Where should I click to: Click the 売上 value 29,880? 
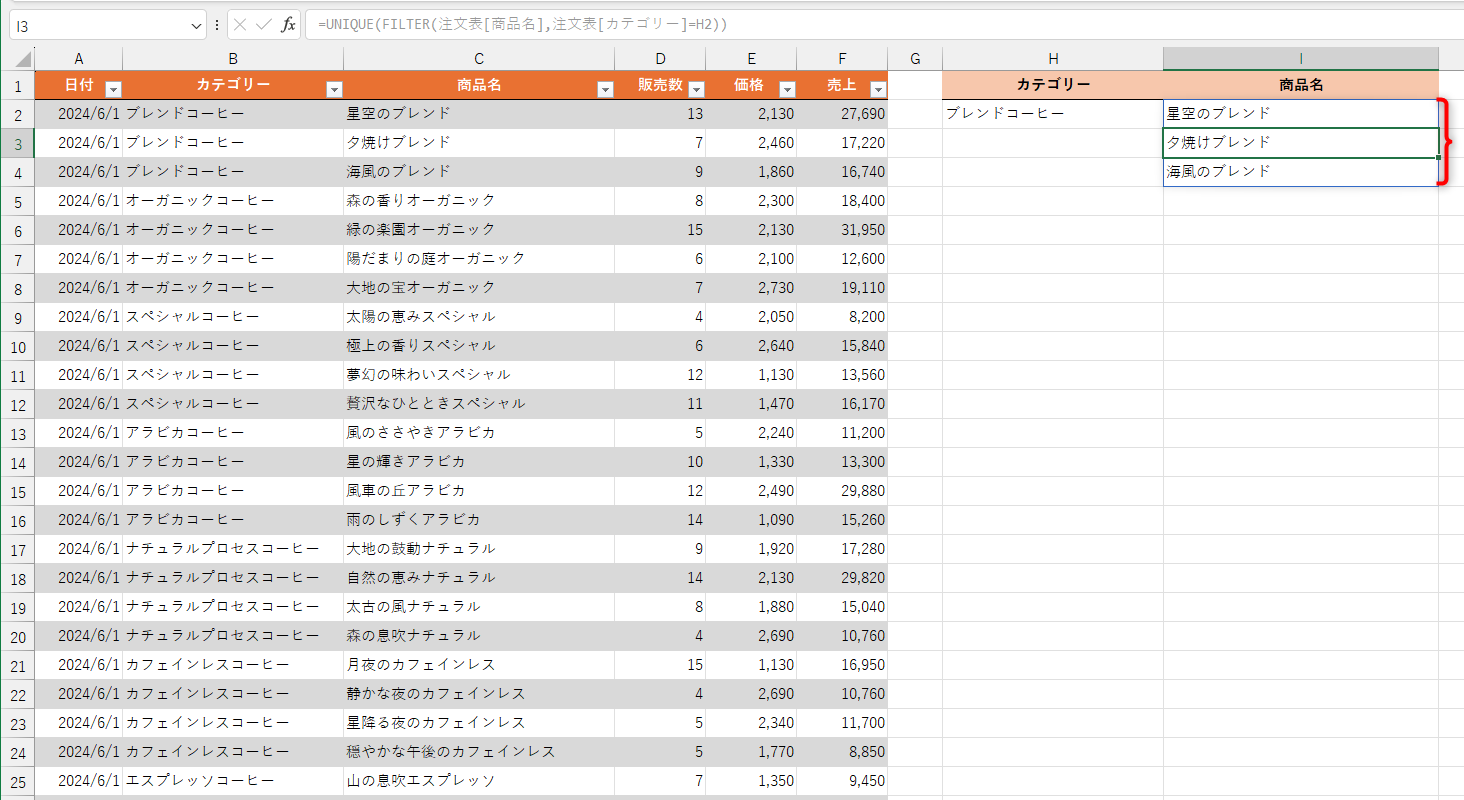(842, 491)
